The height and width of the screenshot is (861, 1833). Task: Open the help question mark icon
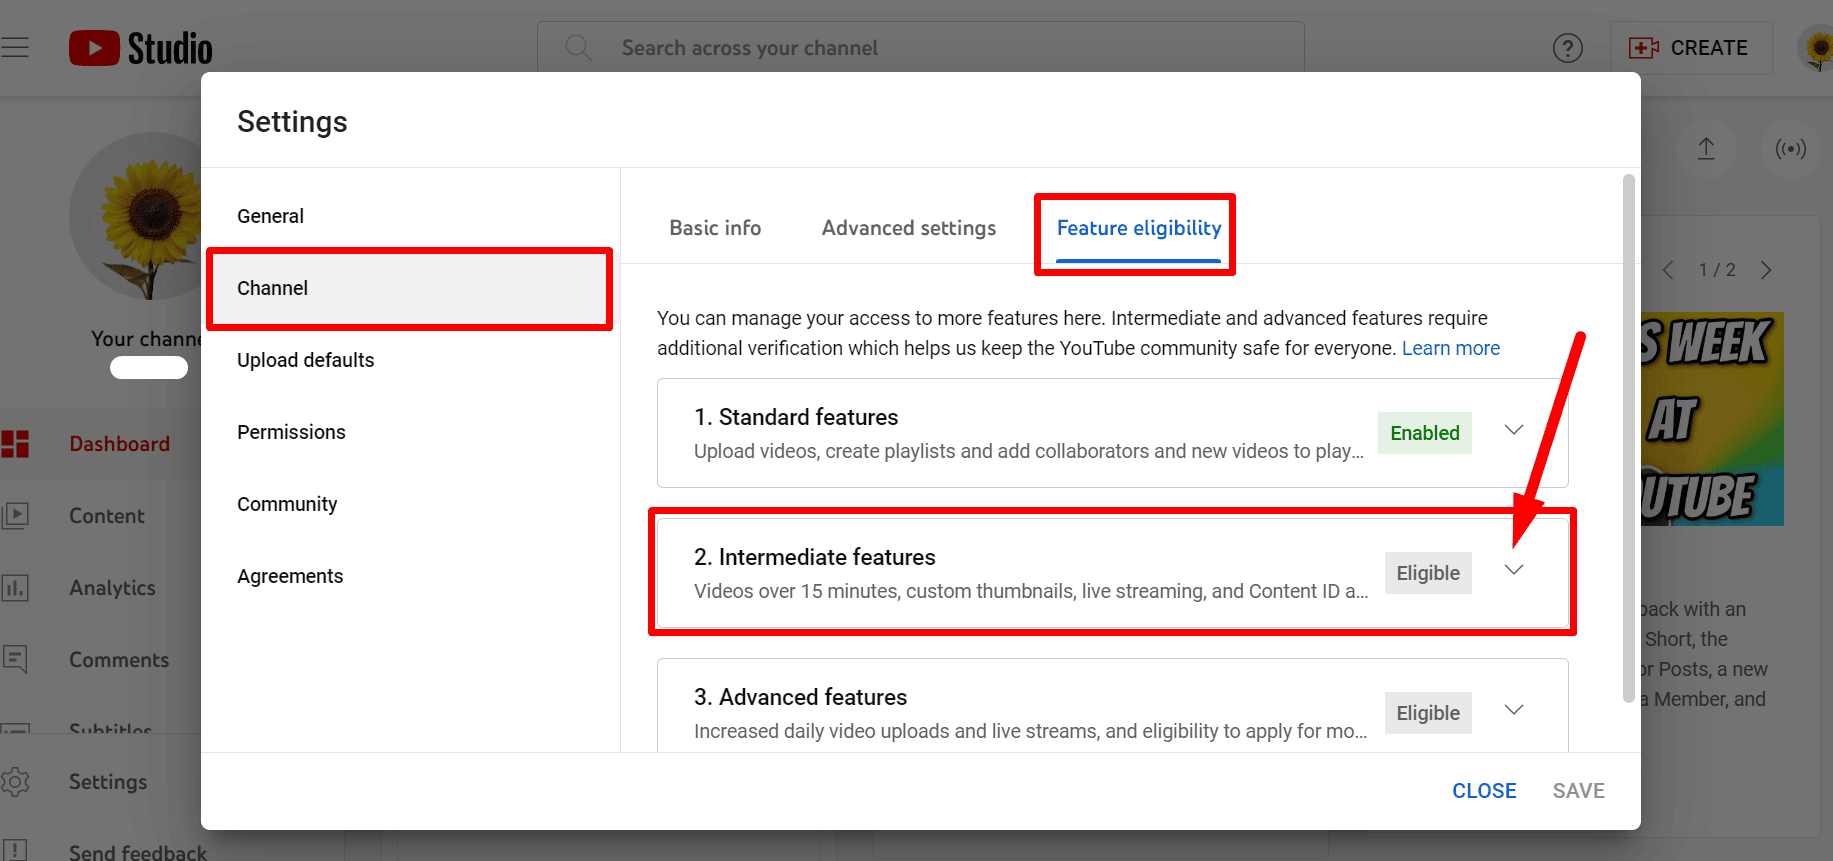click(1567, 47)
